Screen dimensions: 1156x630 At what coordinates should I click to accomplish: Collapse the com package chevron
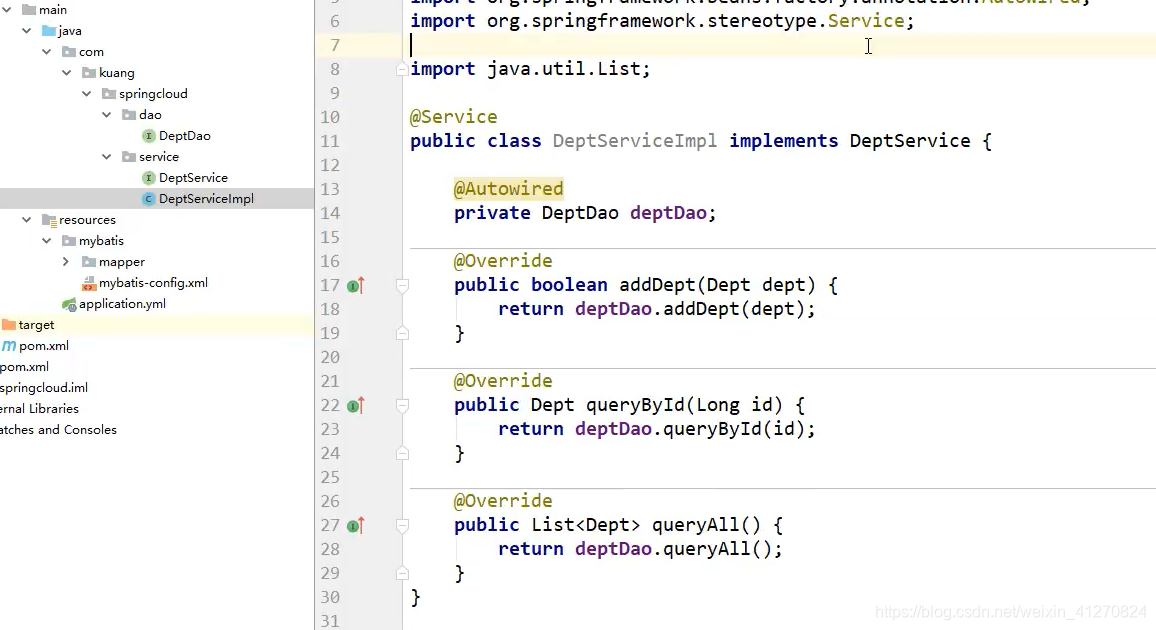click(x=46, y=52)
